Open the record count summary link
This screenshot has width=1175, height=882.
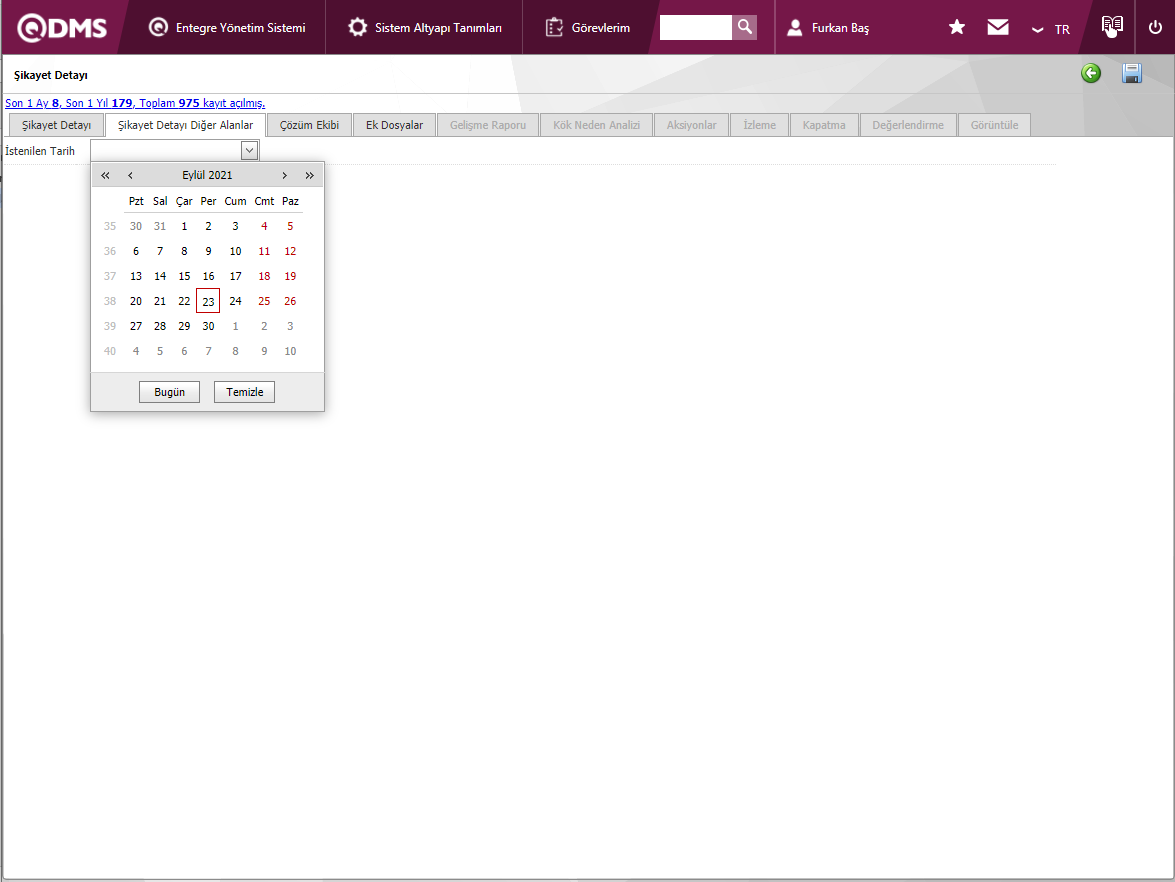coord(135,103)
